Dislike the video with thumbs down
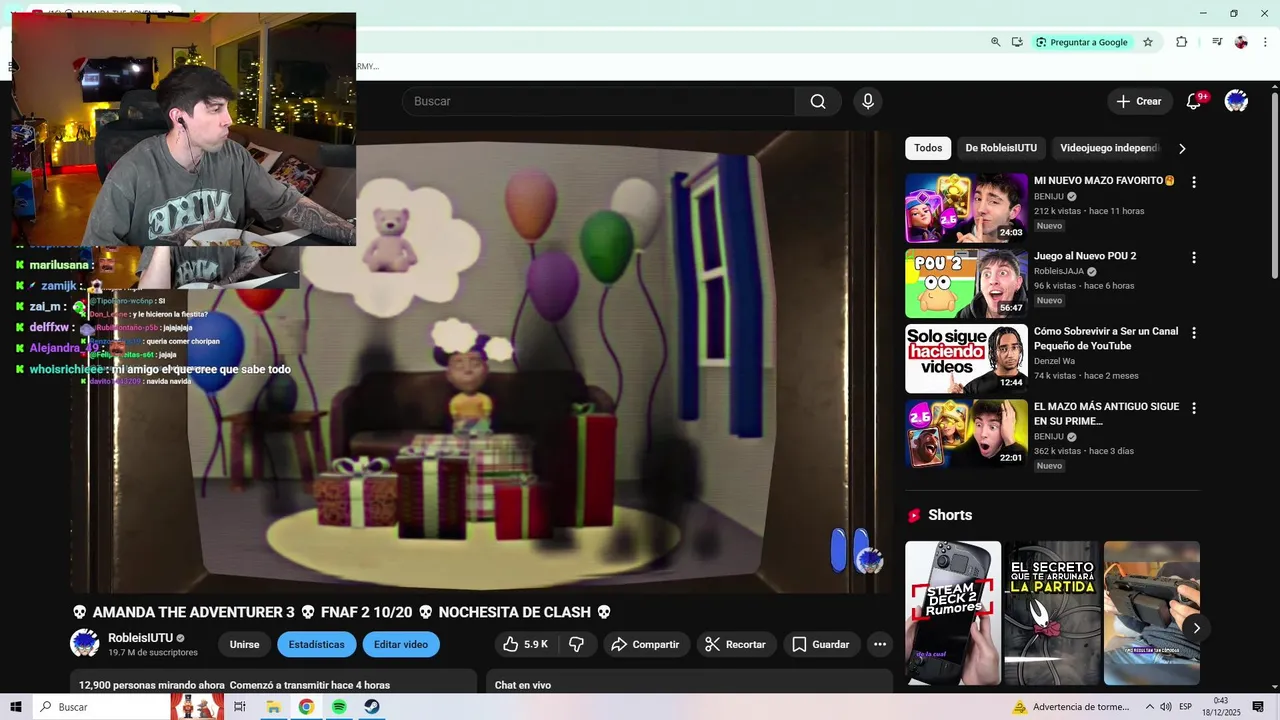This screenshot has width=1280, height=720. 576,644
